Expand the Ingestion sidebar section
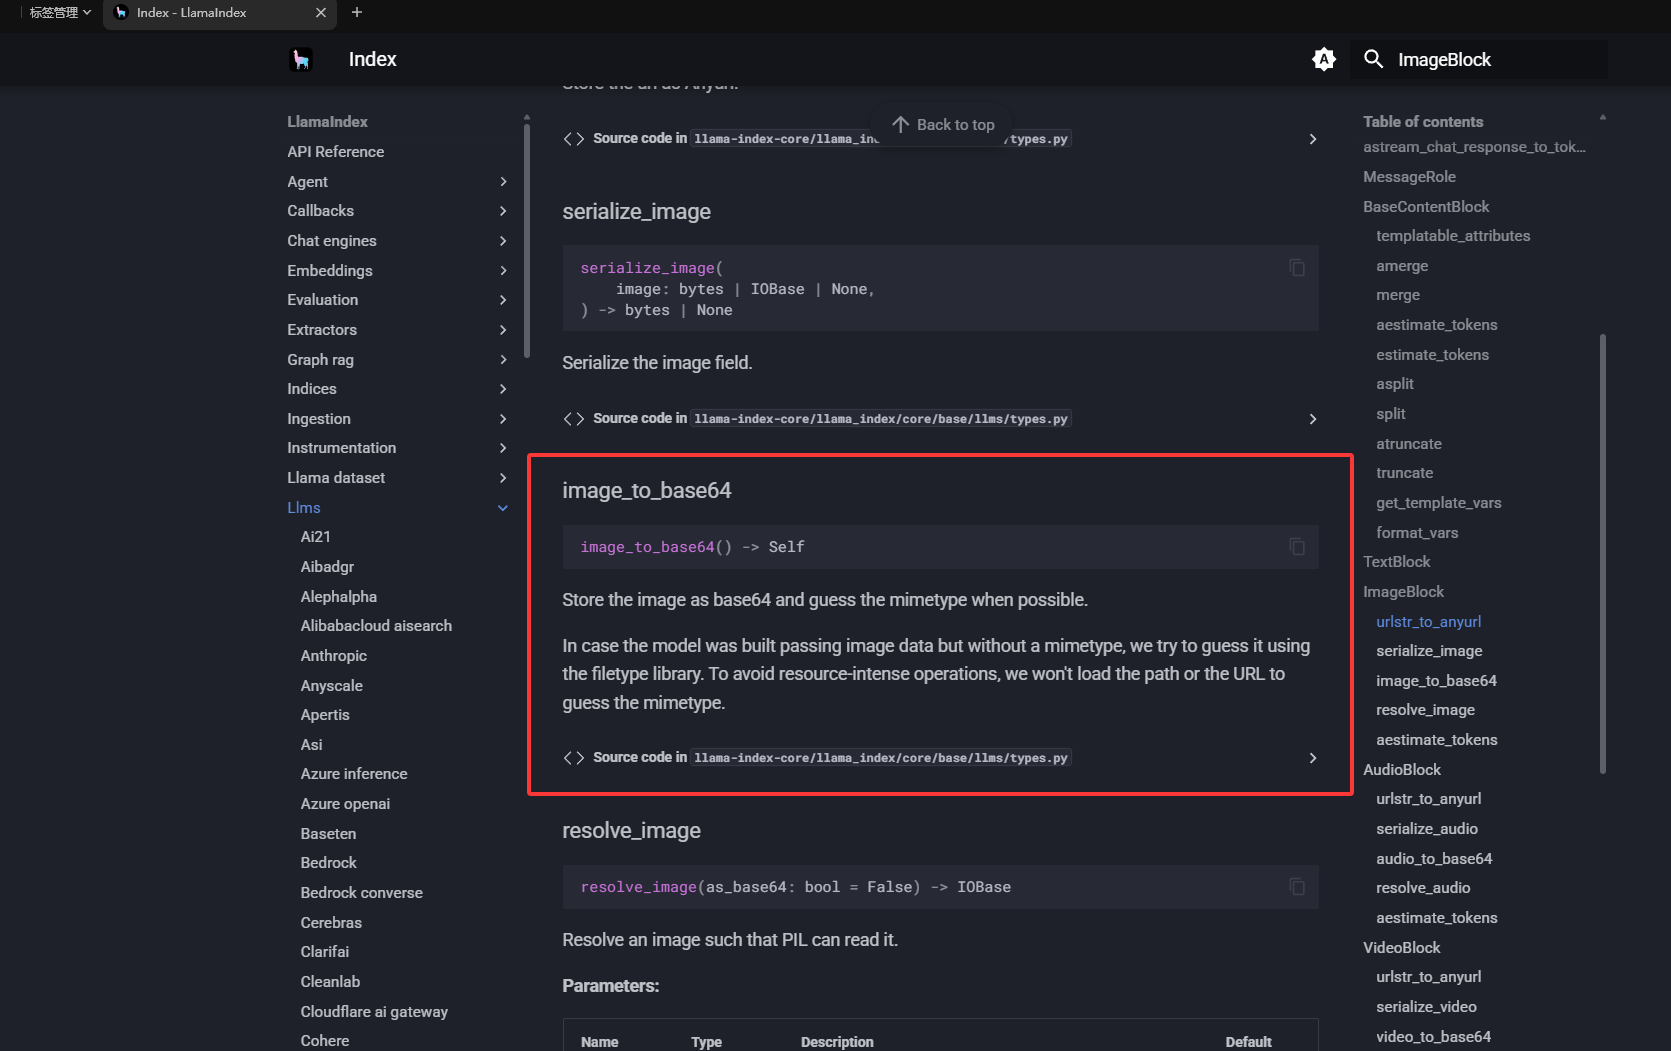Screen dimensions: 1671x1051 click(503, 419)
